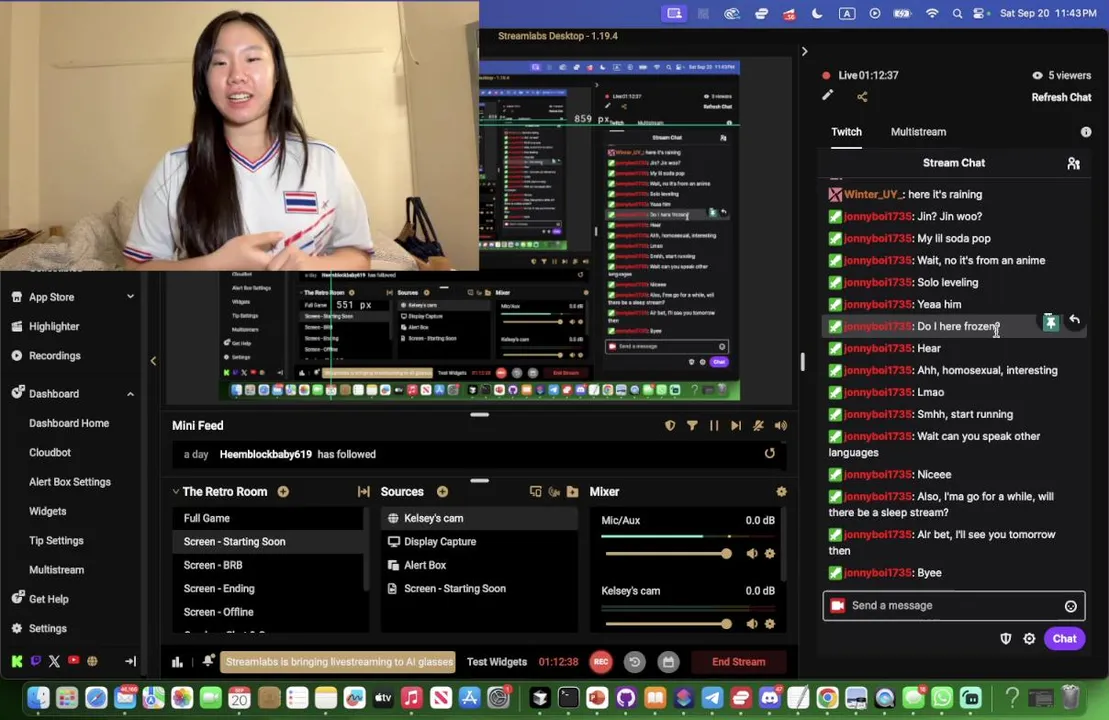The width and height of the screenshot is (1109, 720).
Task: Collapse left panel with side arrow
Action: (x=153, y=361)
